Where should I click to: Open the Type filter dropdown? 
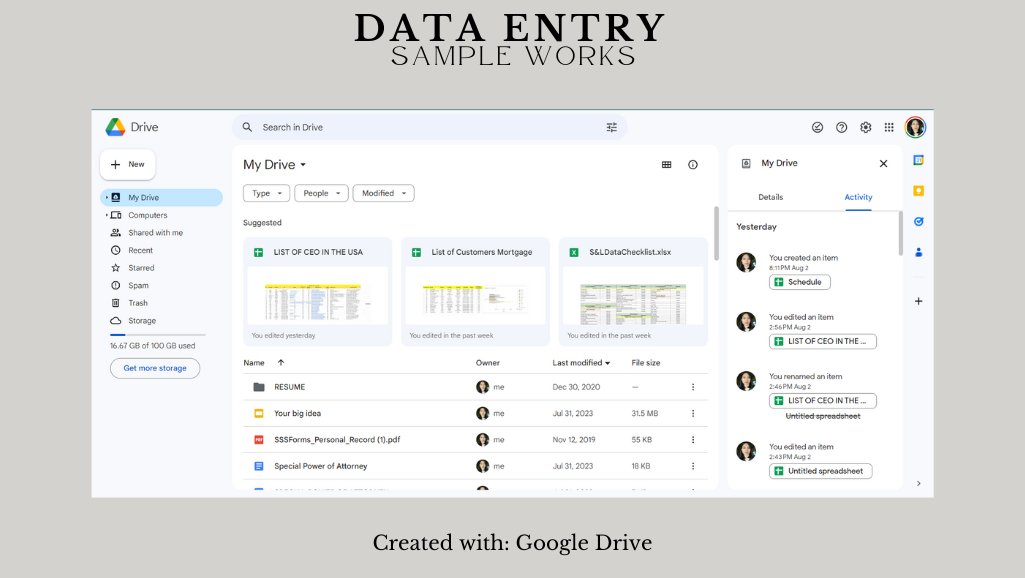tap(267, 194)
